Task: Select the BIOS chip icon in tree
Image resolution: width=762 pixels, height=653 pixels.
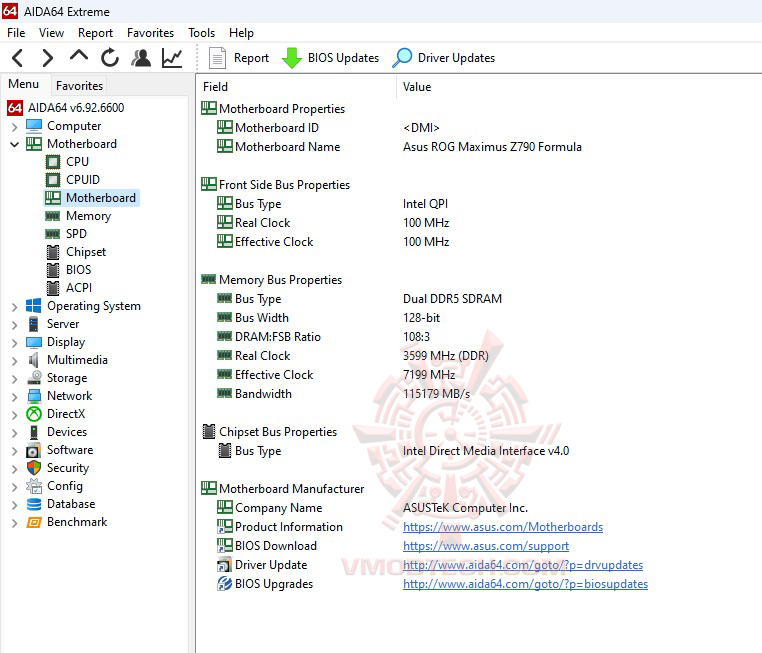Action: (x=53, y=270)
